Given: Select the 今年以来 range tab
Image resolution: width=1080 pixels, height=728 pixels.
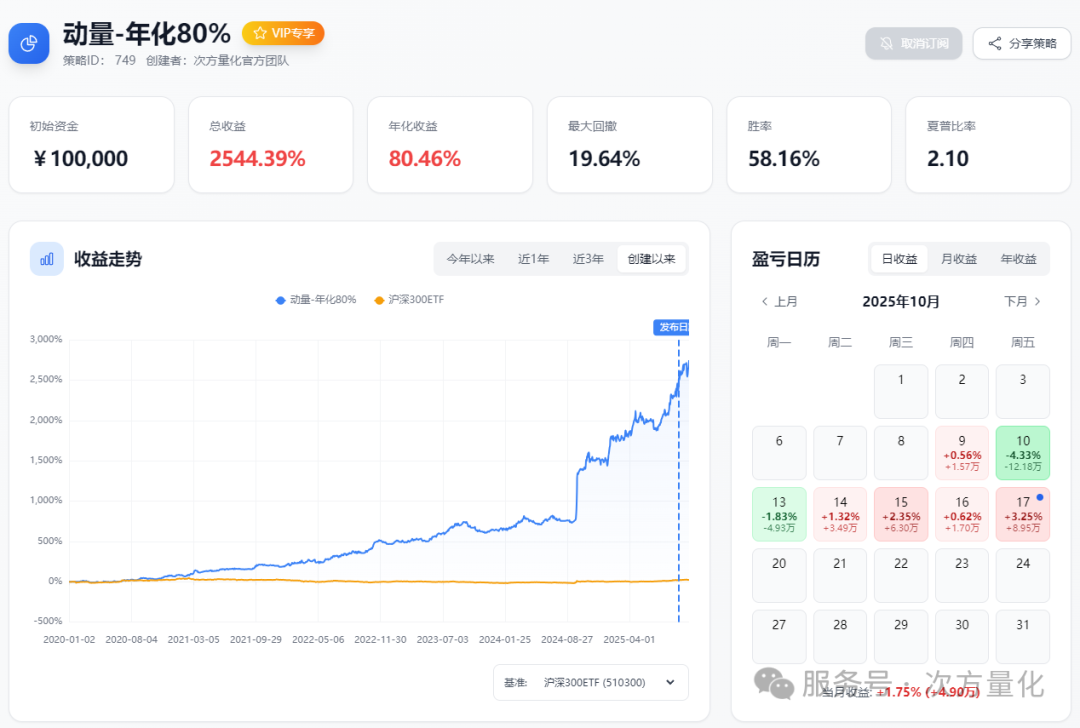Looking at the screenshot, I should point(470,258).
